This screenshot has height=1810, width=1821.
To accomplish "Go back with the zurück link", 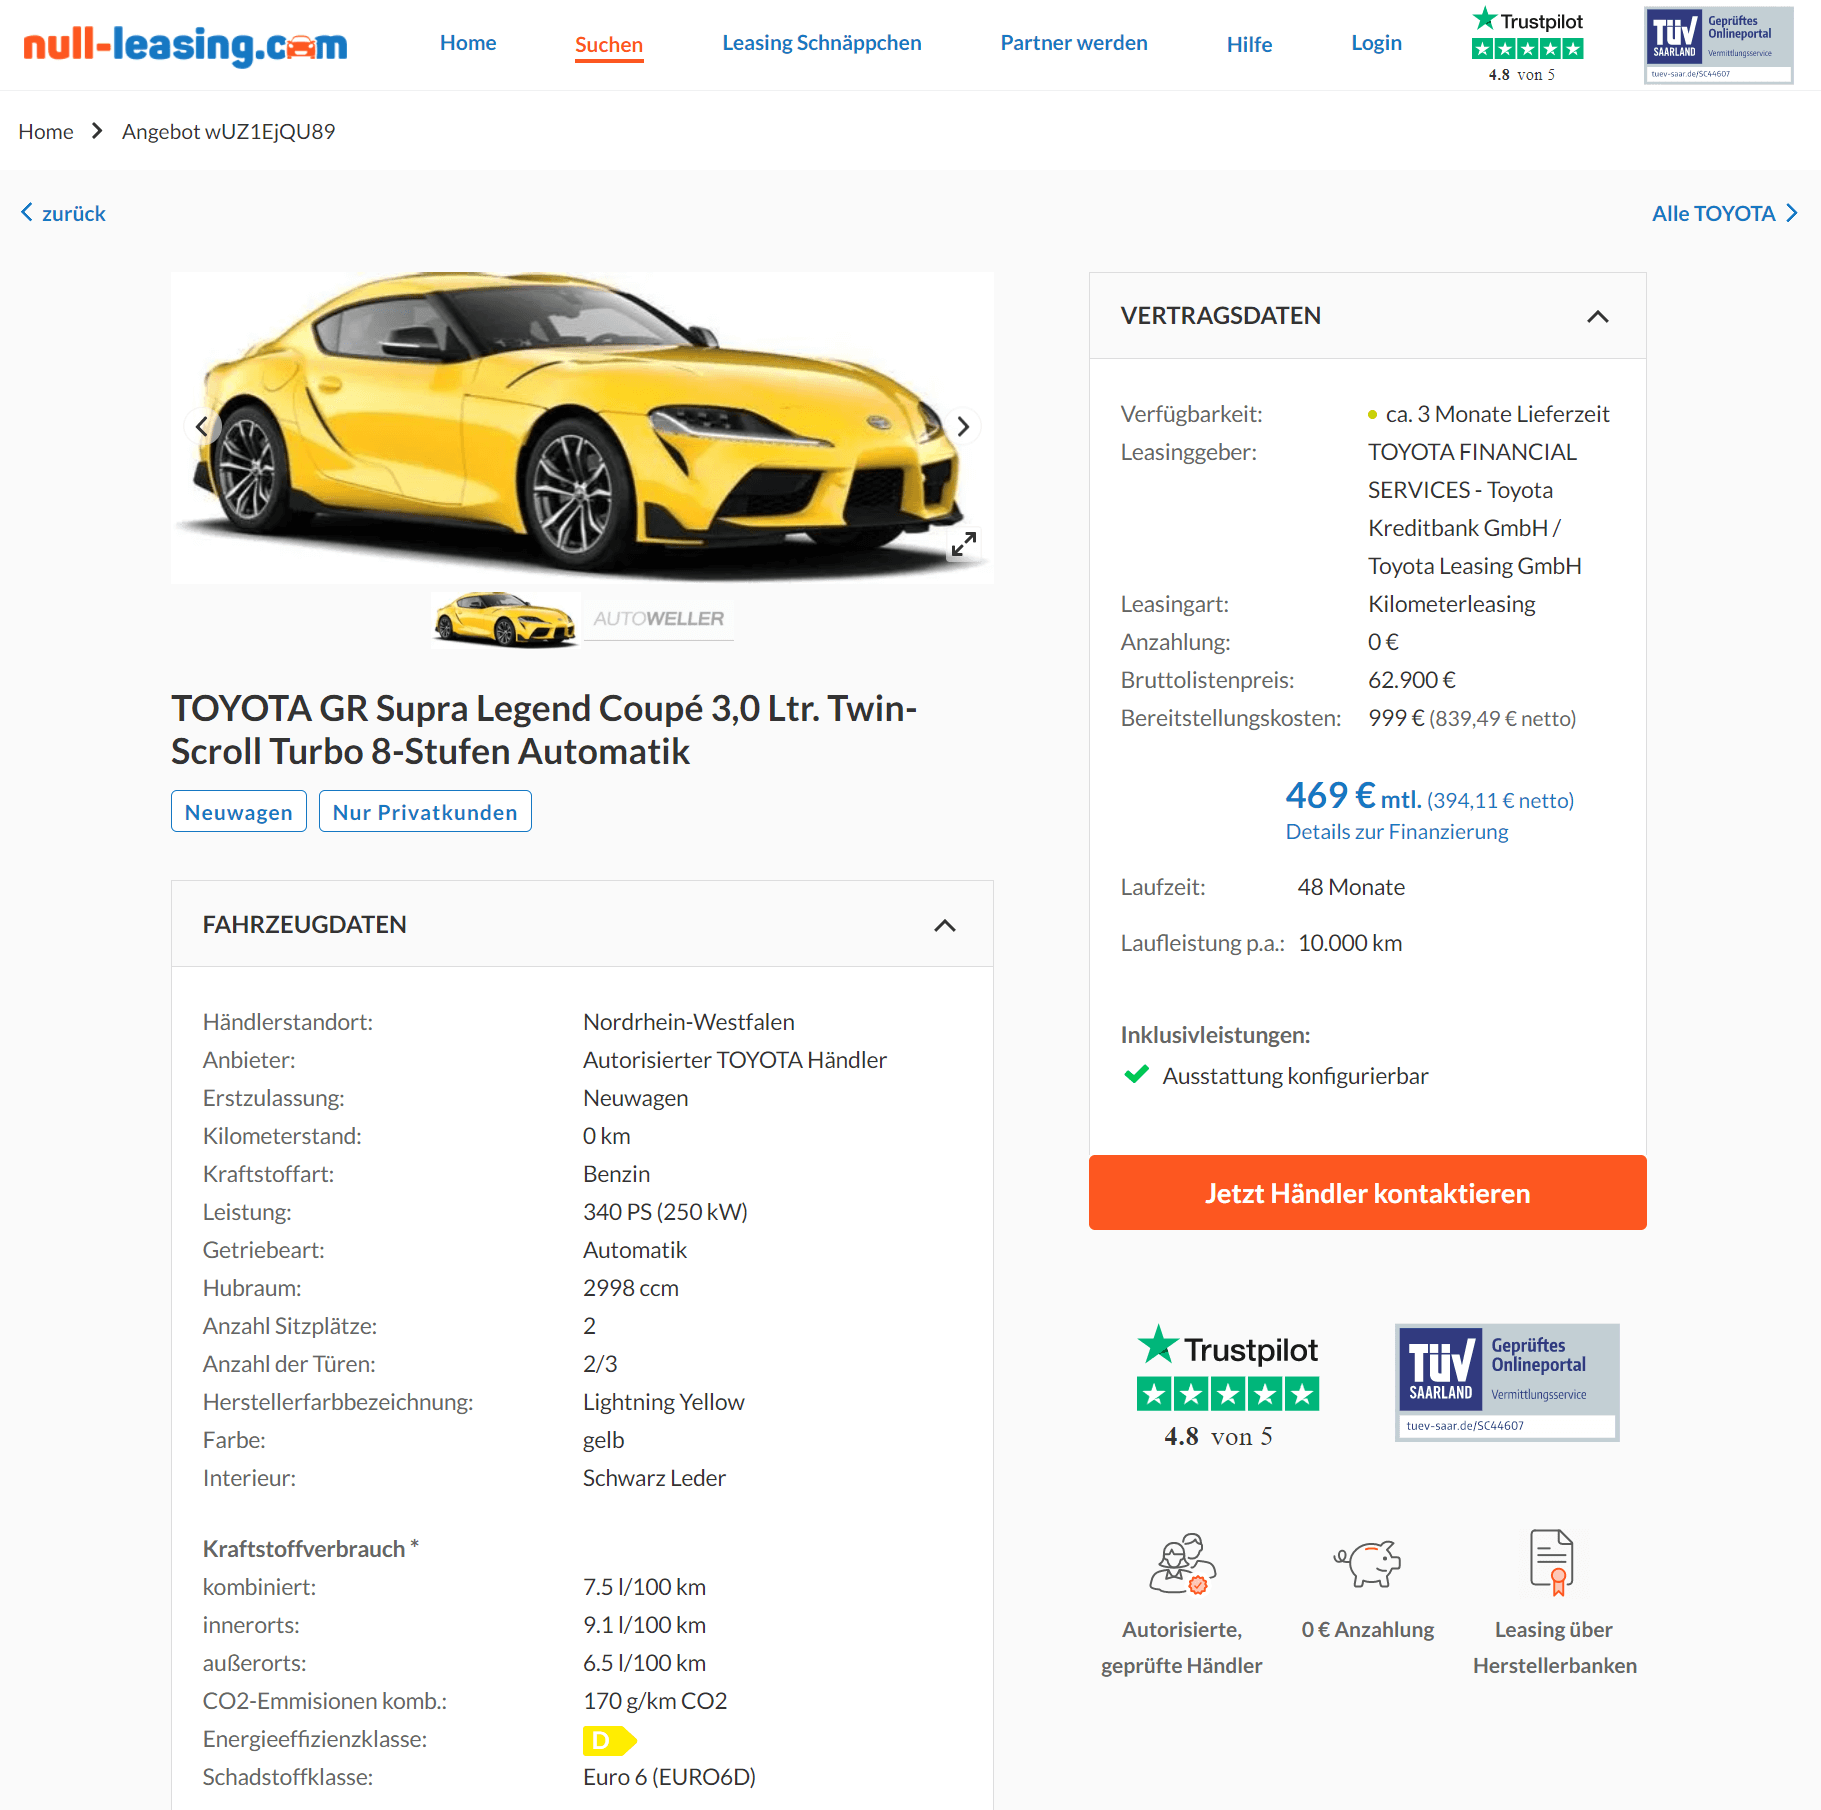I will tap(63, 213).
